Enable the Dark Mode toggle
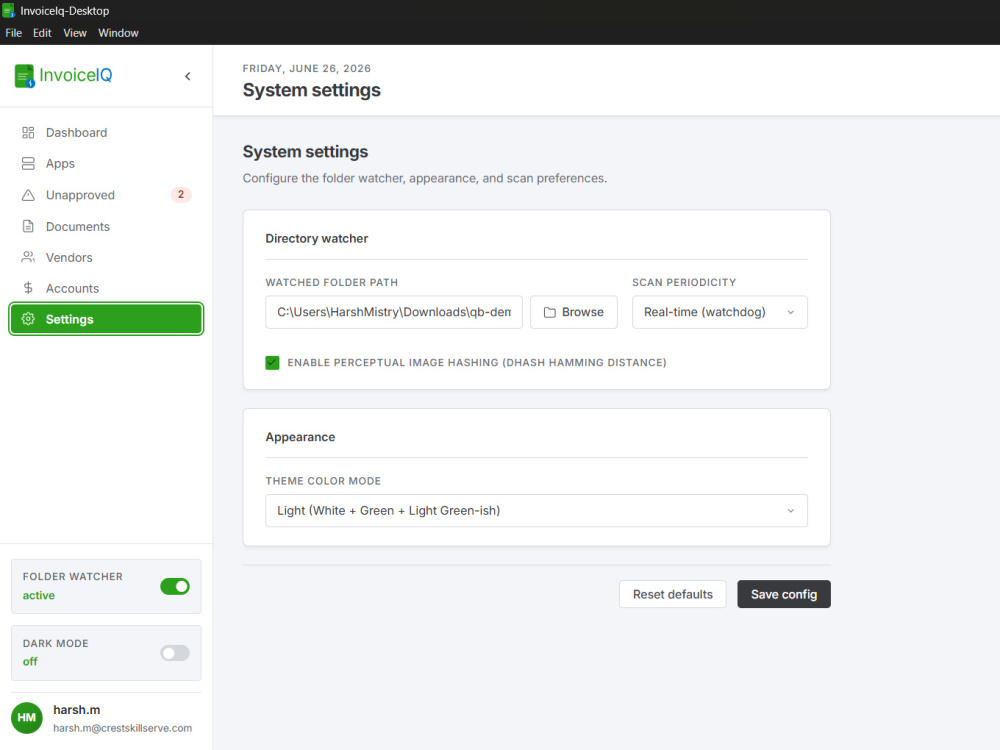The height and width of the screenshot is (750, 1000). coord(175,653)
